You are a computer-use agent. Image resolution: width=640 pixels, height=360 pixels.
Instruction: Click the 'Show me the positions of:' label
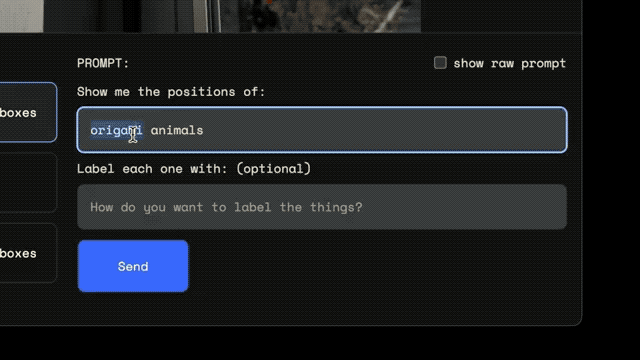point(171,92)
